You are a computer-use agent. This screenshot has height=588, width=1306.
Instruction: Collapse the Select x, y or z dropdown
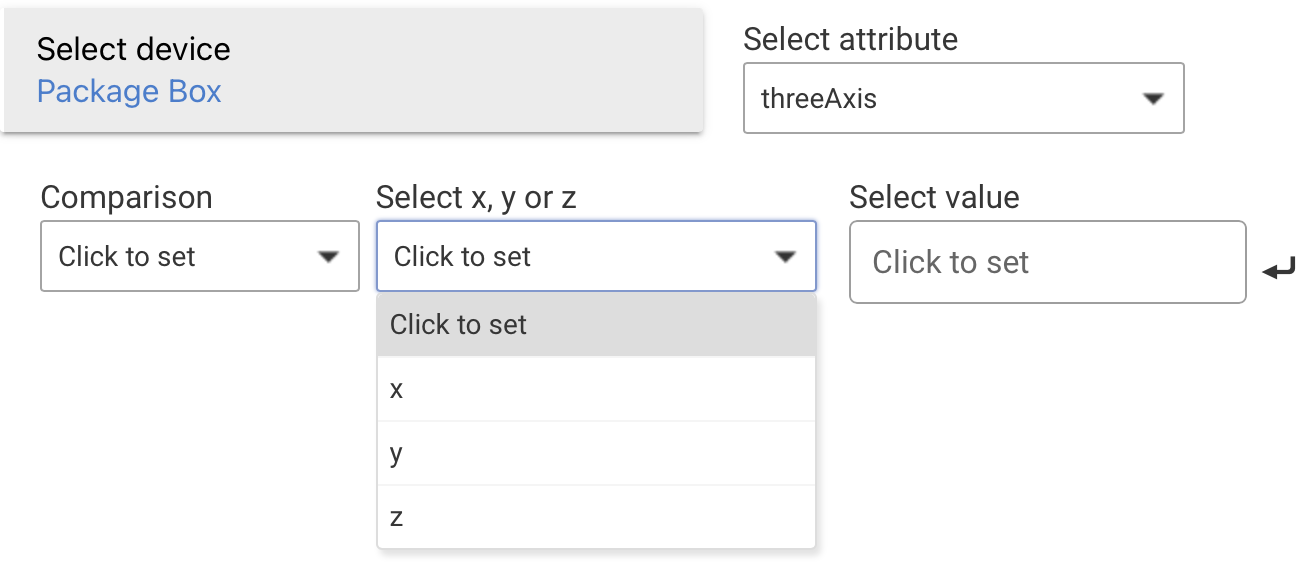(596, 256)
